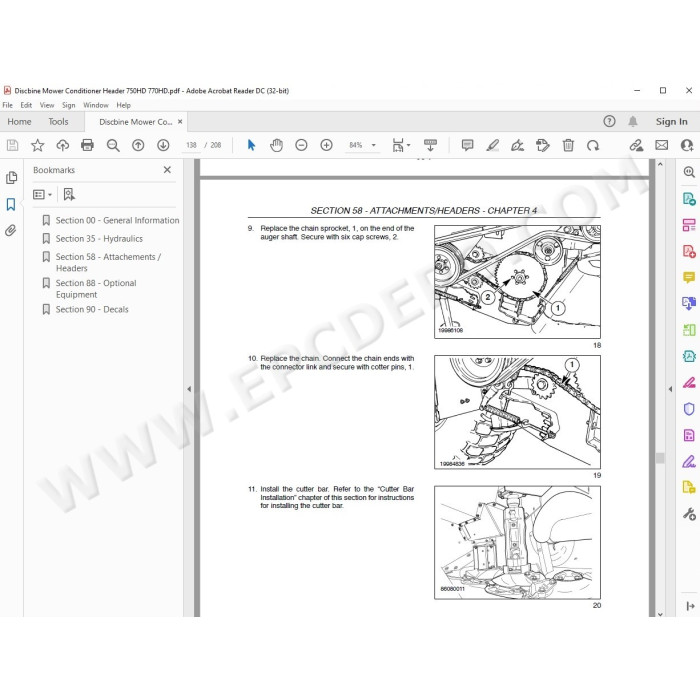This screenshot has width=700, height=700.
Task: Toggle the Bookmarks panel icon
Action: click(11, 204)
